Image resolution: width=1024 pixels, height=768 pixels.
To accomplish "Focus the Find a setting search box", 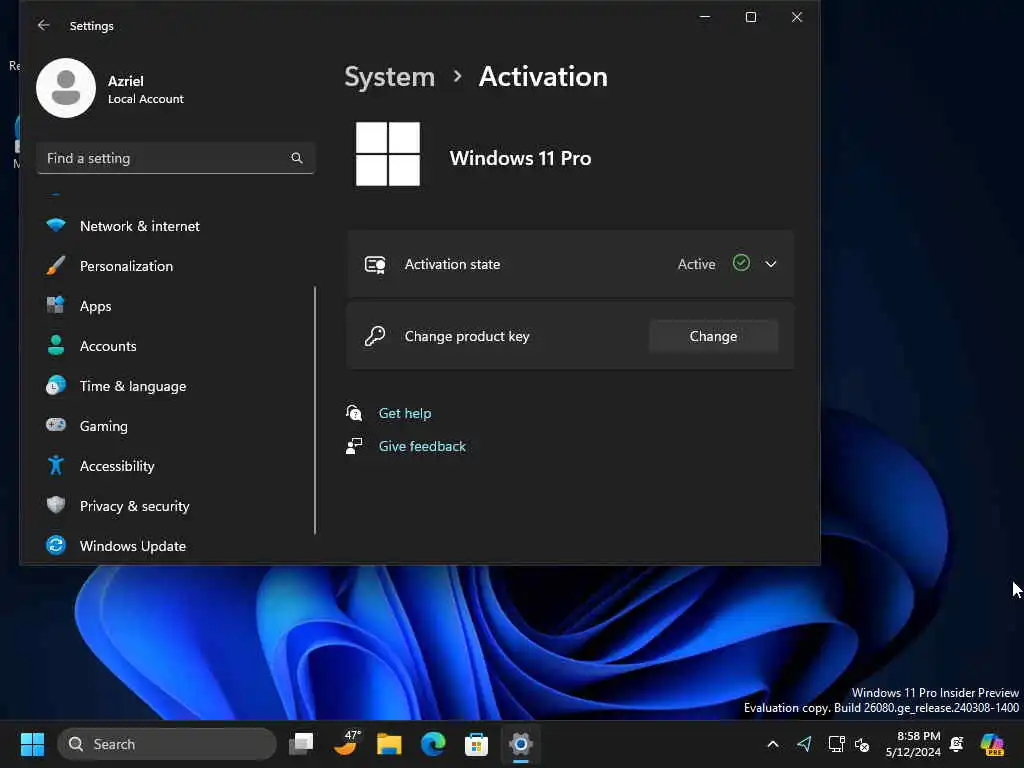I will [176, 158].
